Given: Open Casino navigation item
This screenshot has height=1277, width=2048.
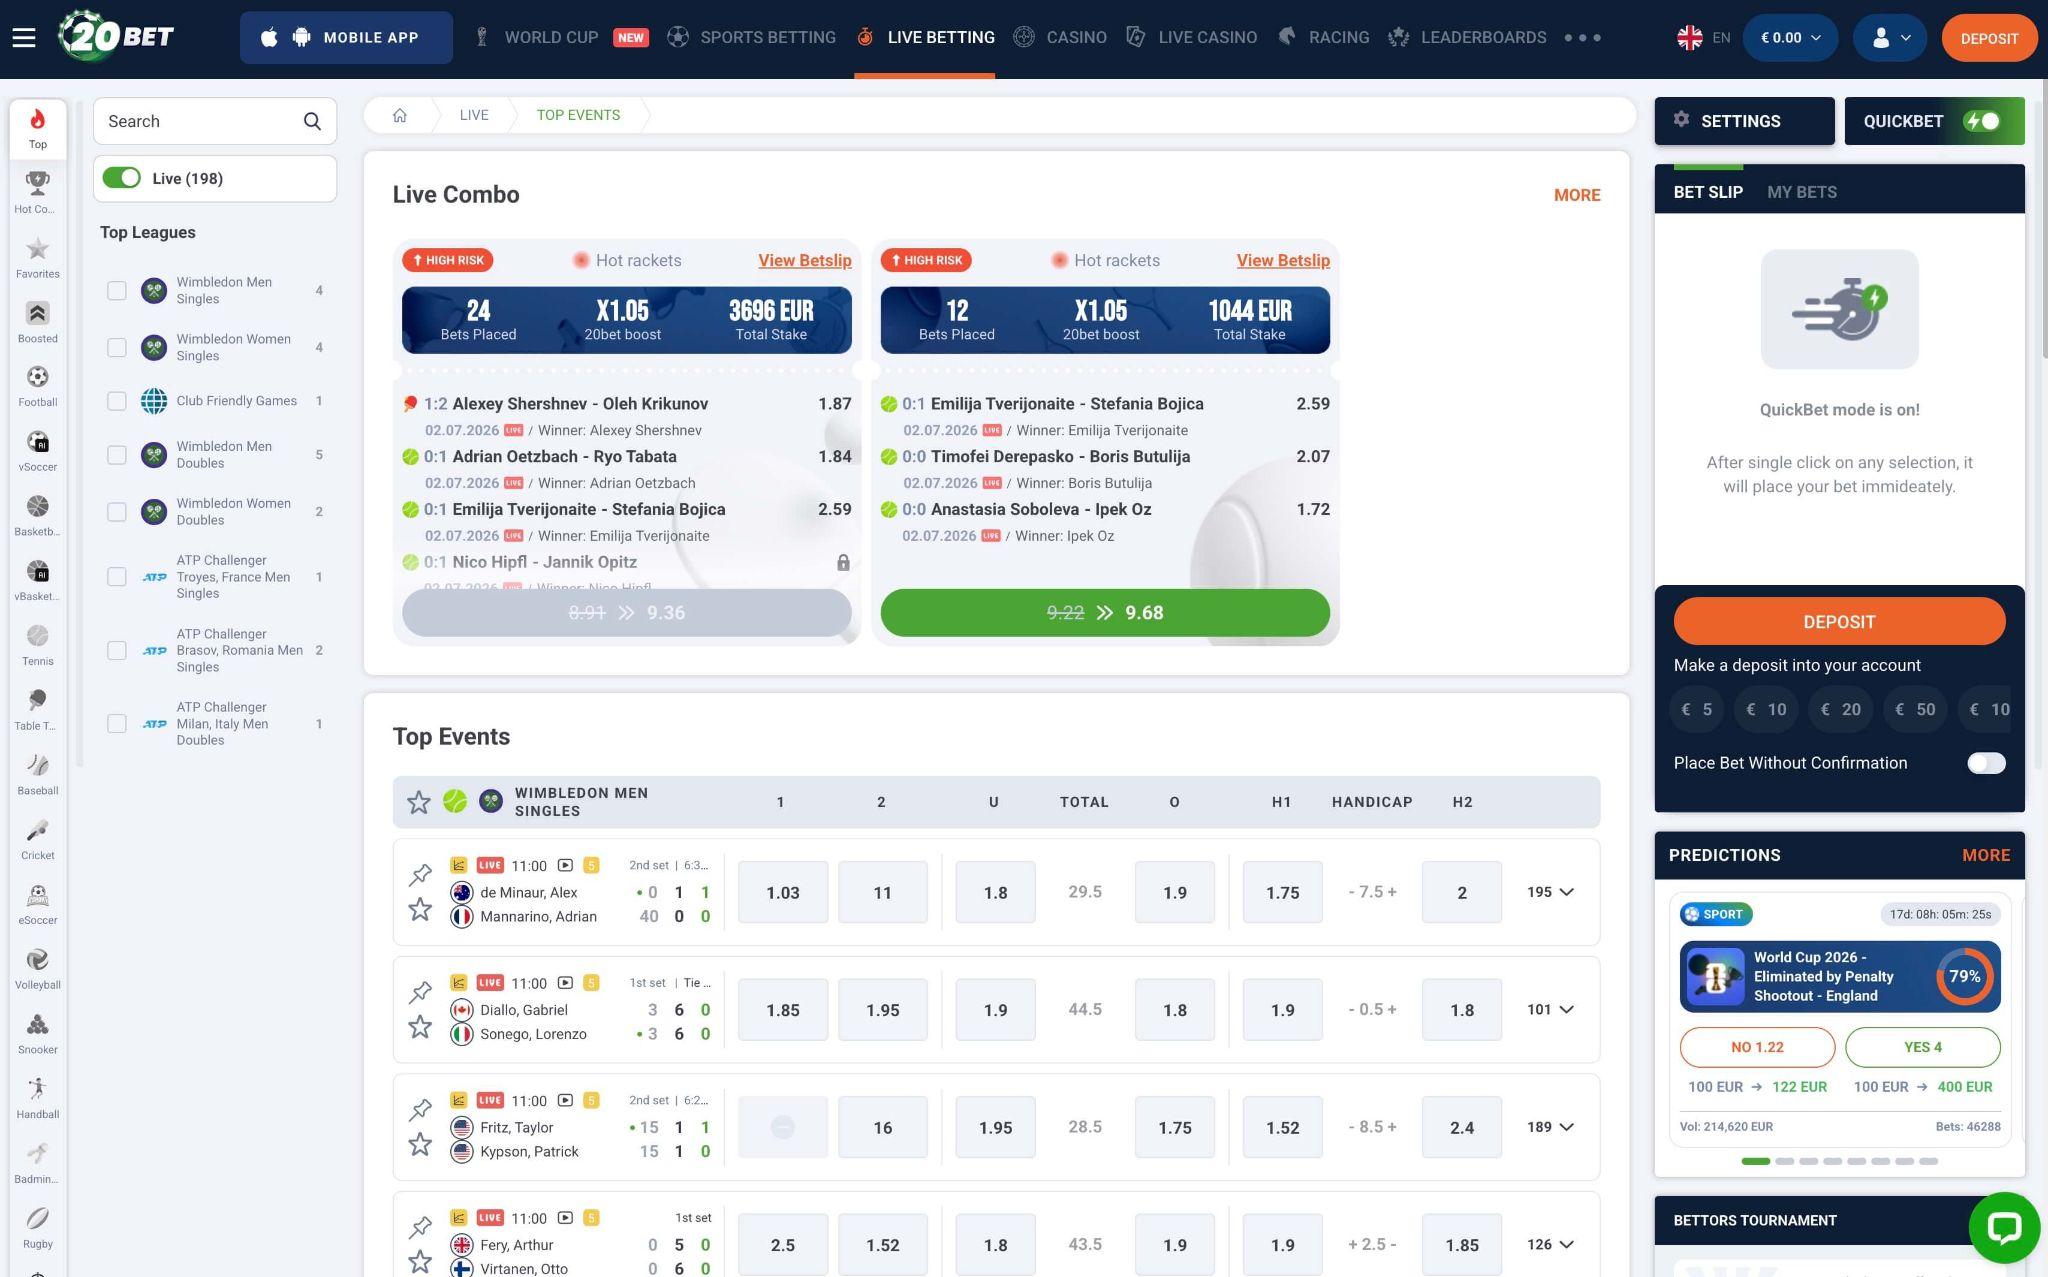Looking at the screenshot, I should pyautogui.click(x=1060, y=38).
